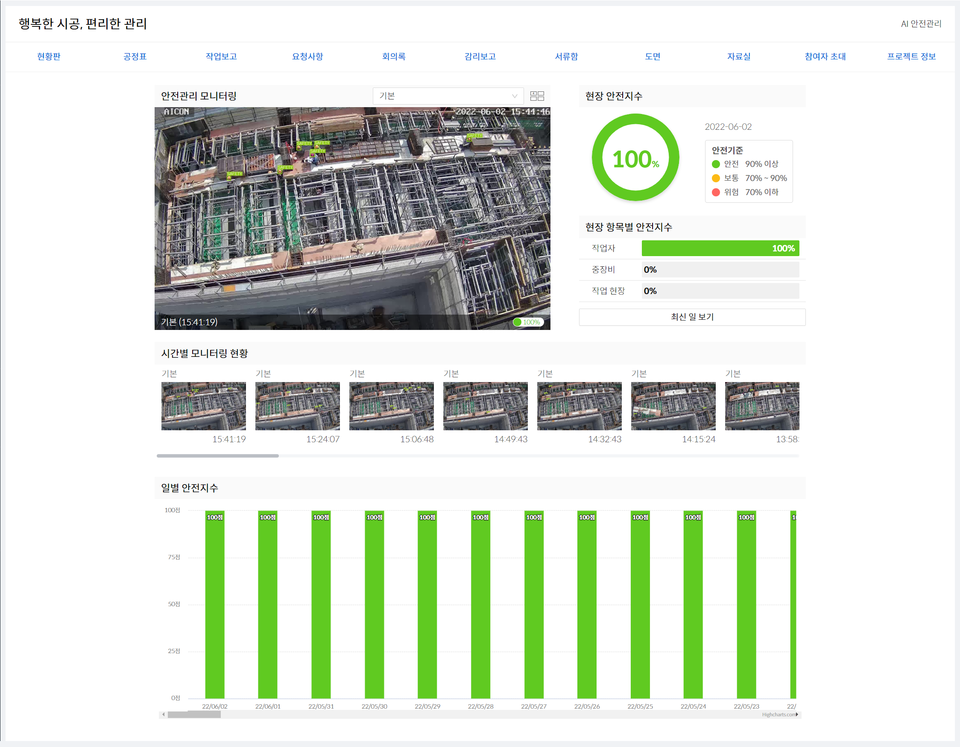Click the 22/05/29 daily safety bar

pos(427,604)
